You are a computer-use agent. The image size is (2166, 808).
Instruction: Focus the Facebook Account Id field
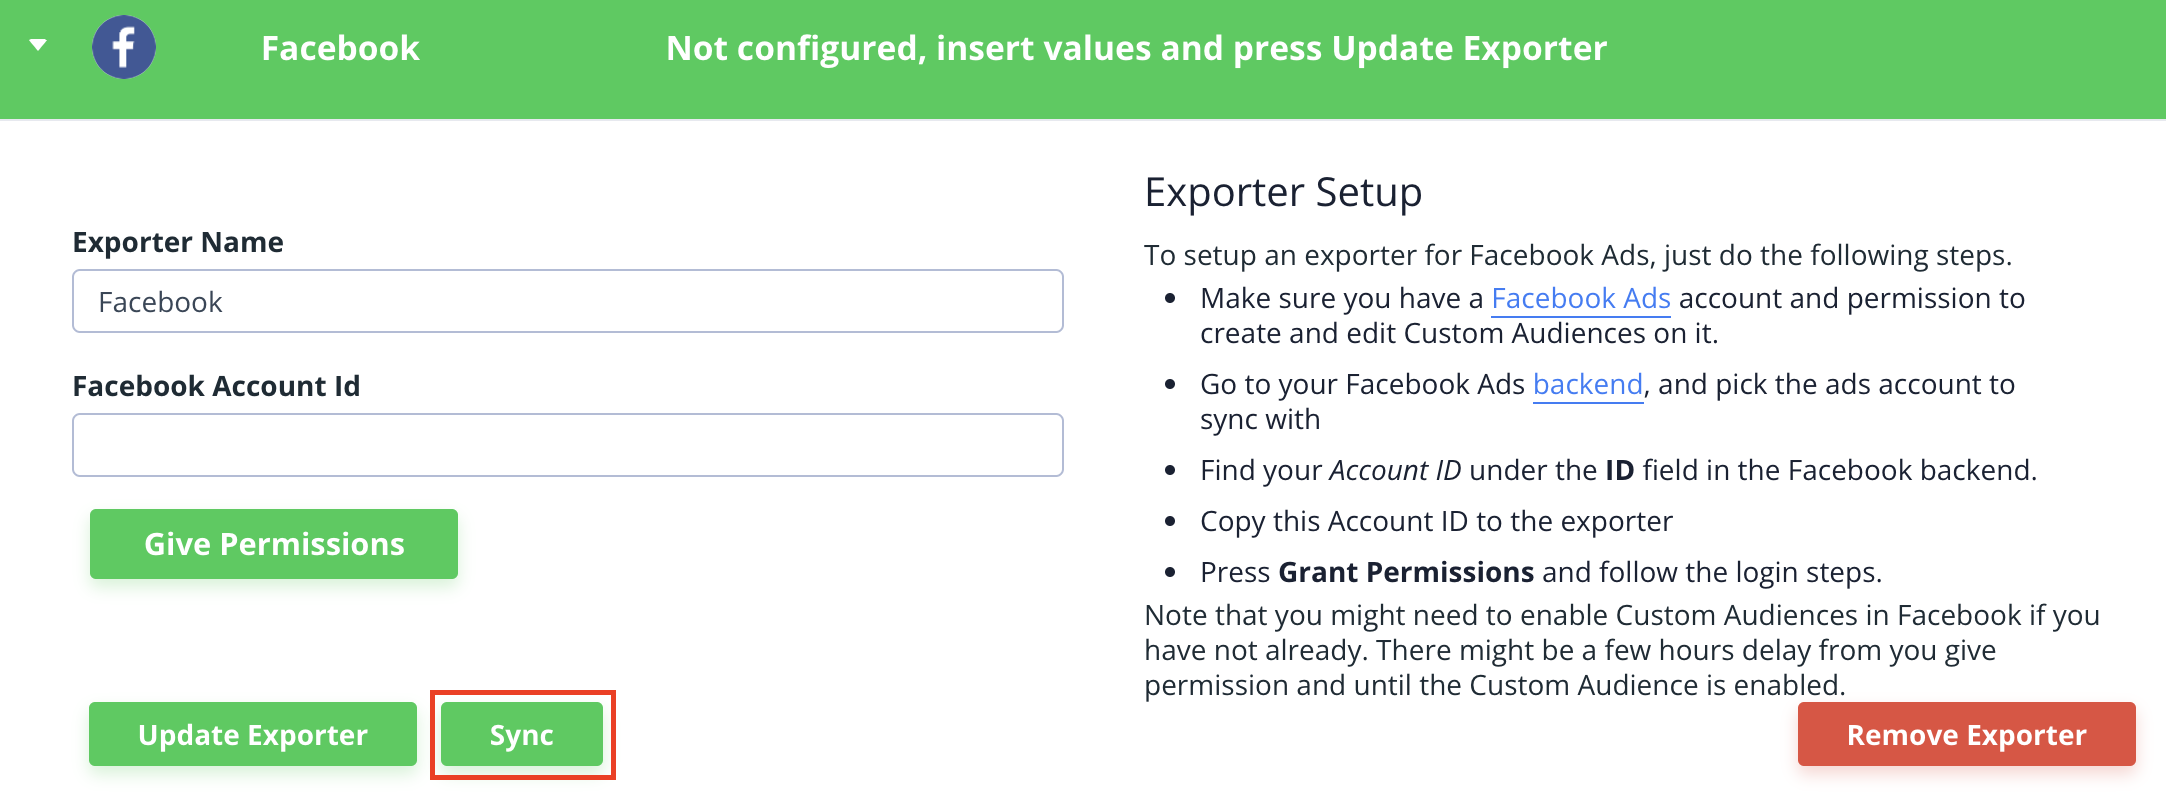[x=567, y=445]
